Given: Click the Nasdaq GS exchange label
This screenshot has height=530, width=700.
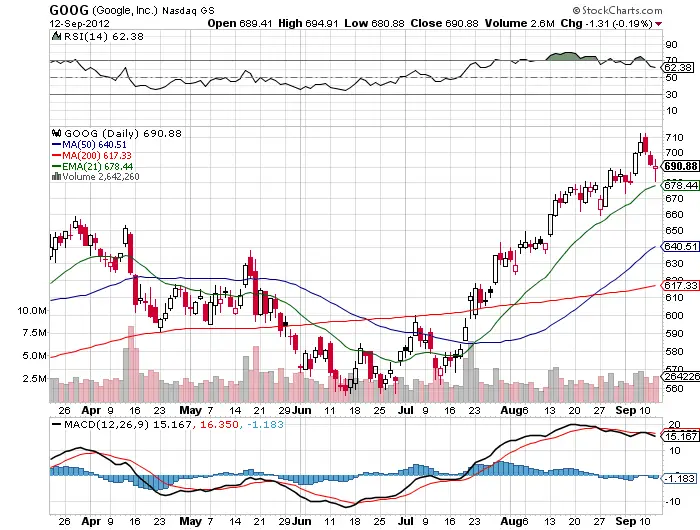Looking at the screenshot, I should click(188, 10).
